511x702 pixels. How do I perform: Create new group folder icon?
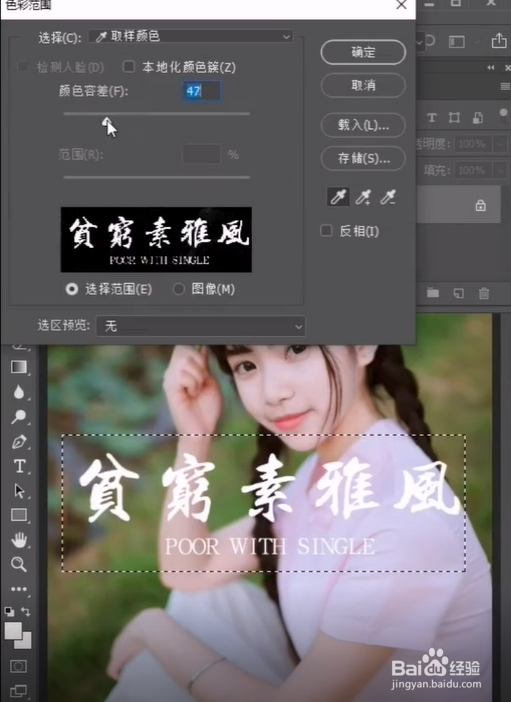point(433,293)
